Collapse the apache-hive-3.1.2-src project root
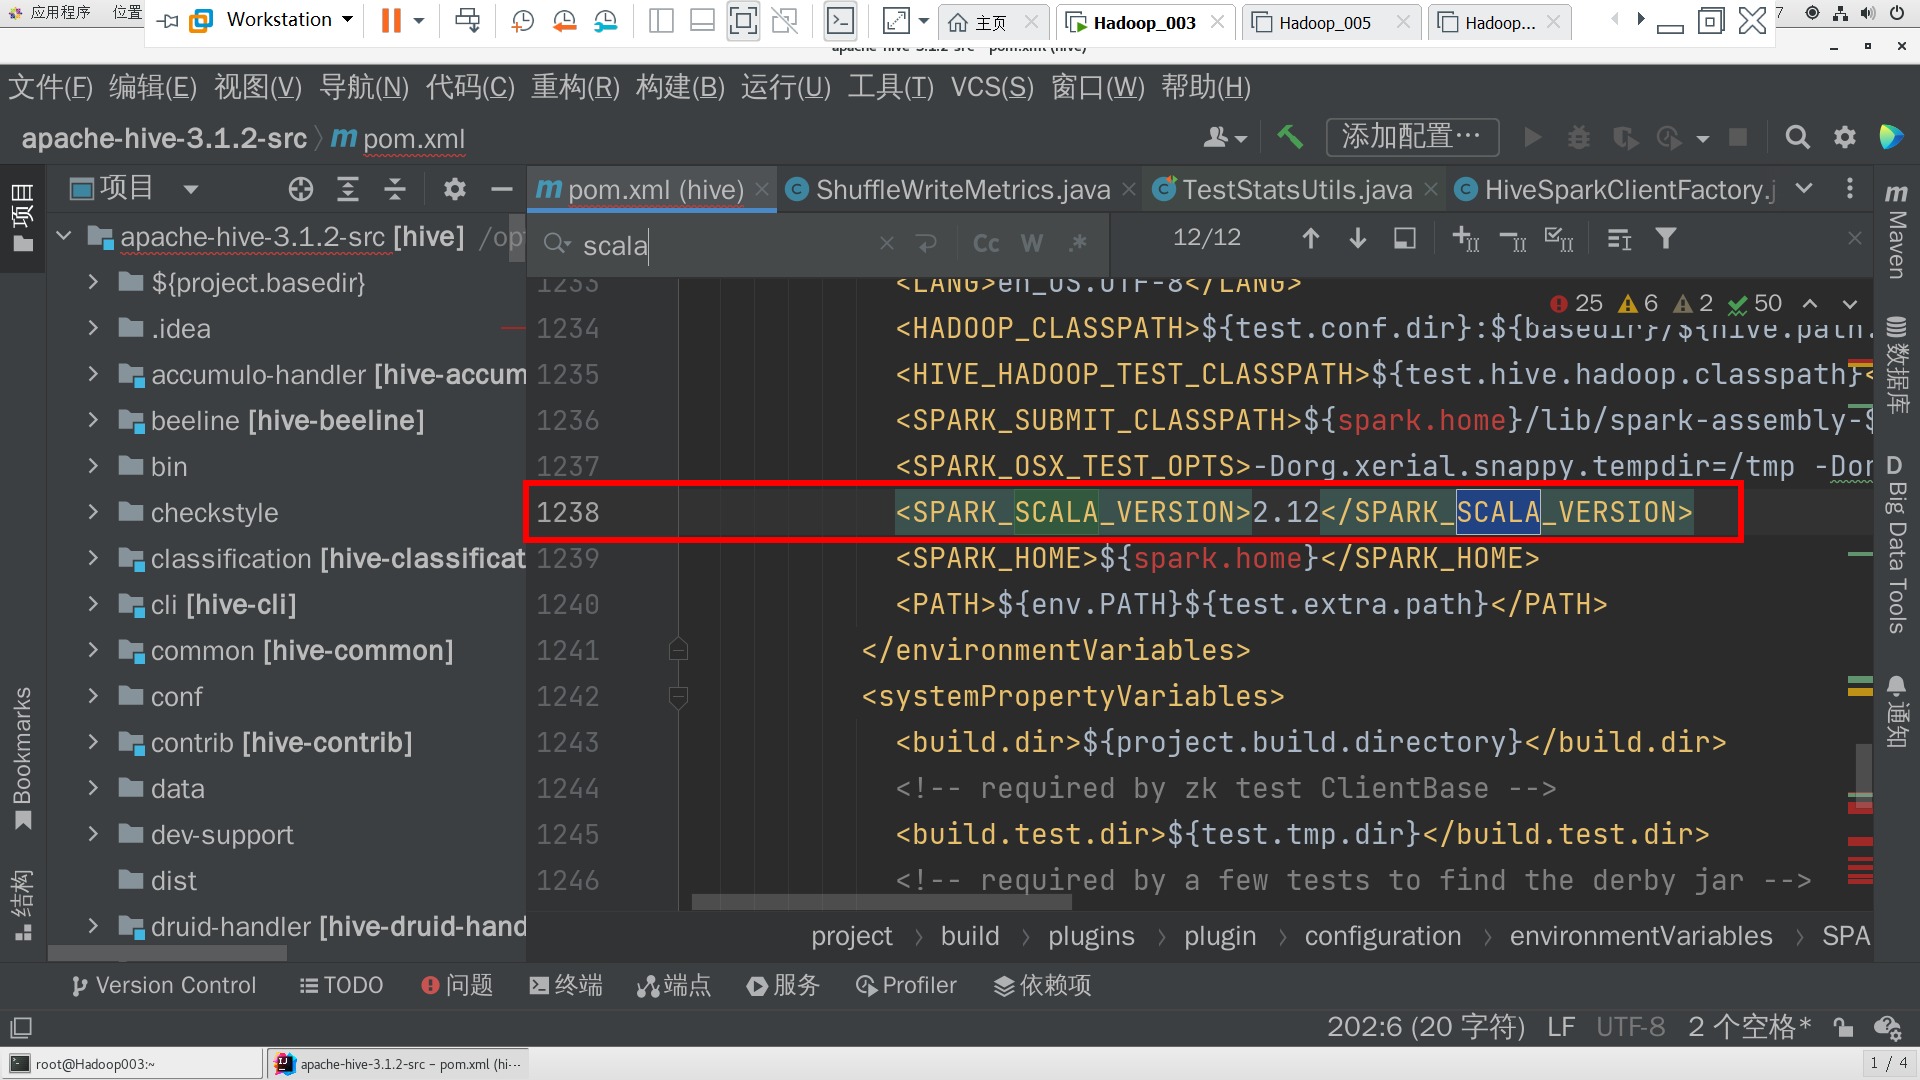1920x1080 pixels. pyautogui.click(x=63, y=236)
